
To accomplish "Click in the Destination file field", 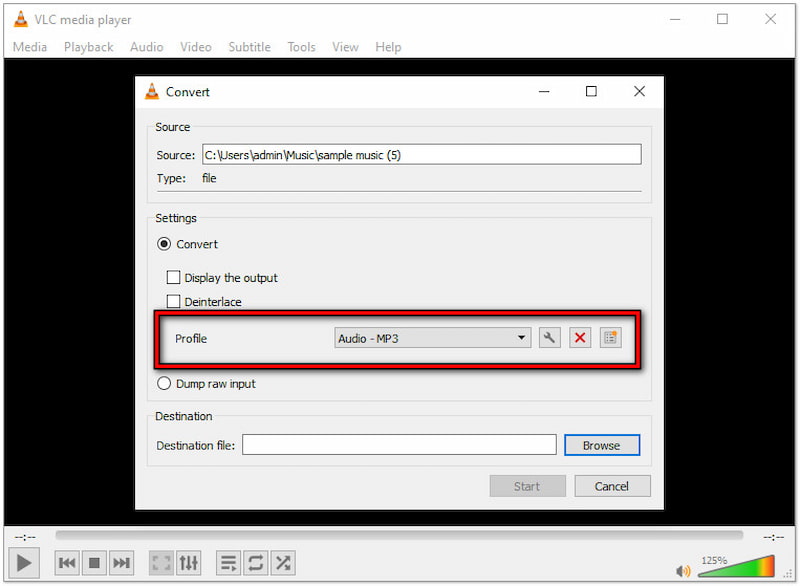I will tap(399, 445).
